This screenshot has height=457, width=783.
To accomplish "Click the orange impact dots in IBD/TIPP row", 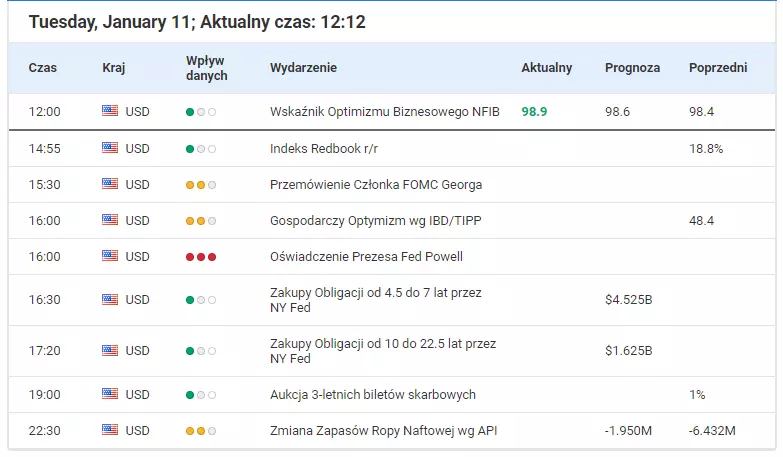I will point(195,221).
